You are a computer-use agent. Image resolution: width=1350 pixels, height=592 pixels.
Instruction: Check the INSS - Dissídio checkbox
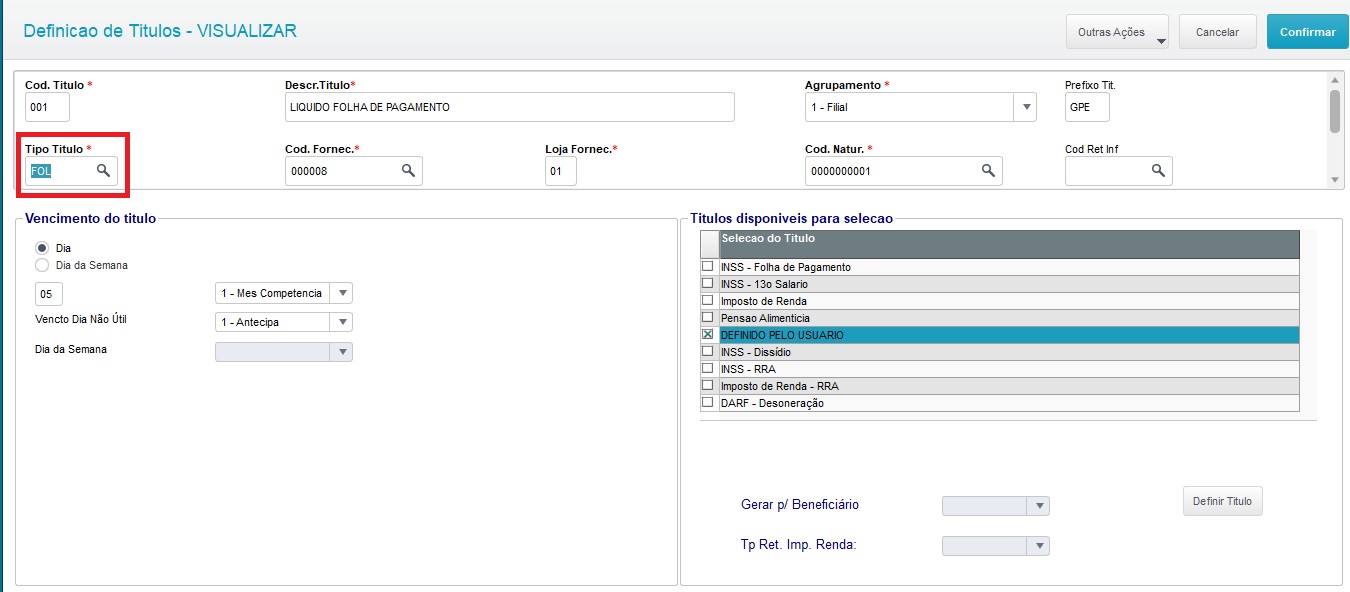(x=708, y=352)
